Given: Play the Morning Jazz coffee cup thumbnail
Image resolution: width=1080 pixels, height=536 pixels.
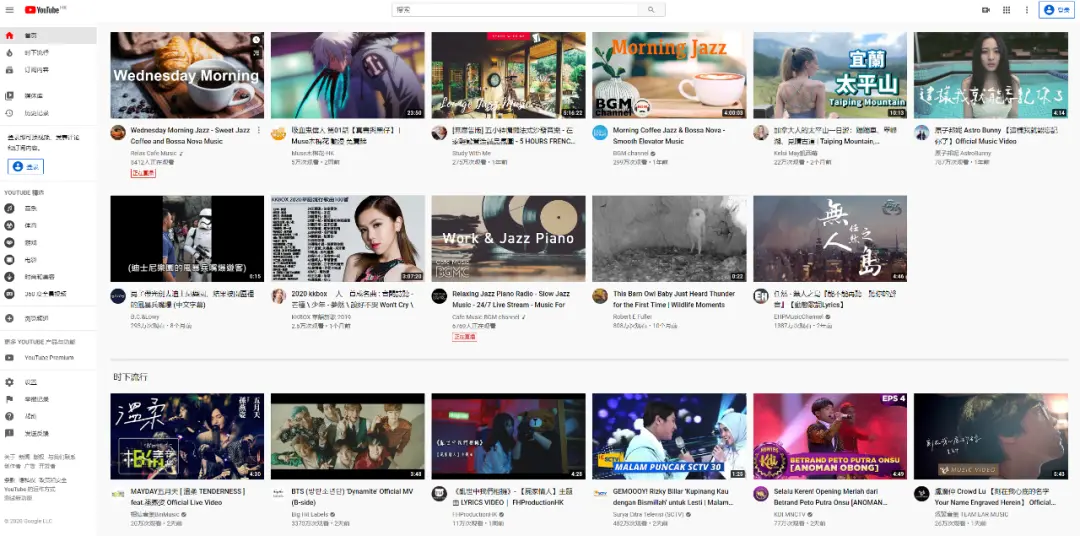Looking at the screenshot, I should pos(669,76).
